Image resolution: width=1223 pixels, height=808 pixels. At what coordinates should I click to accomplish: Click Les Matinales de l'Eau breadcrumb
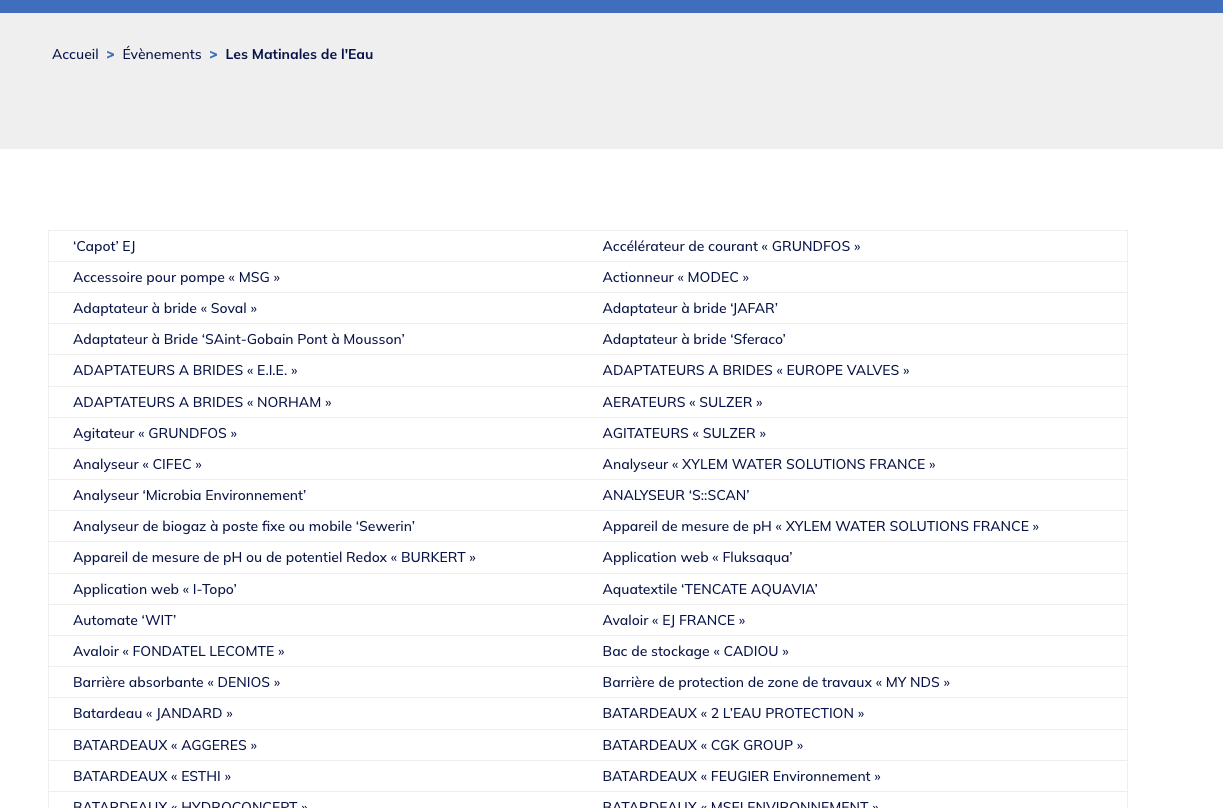(x=299, y=54)
